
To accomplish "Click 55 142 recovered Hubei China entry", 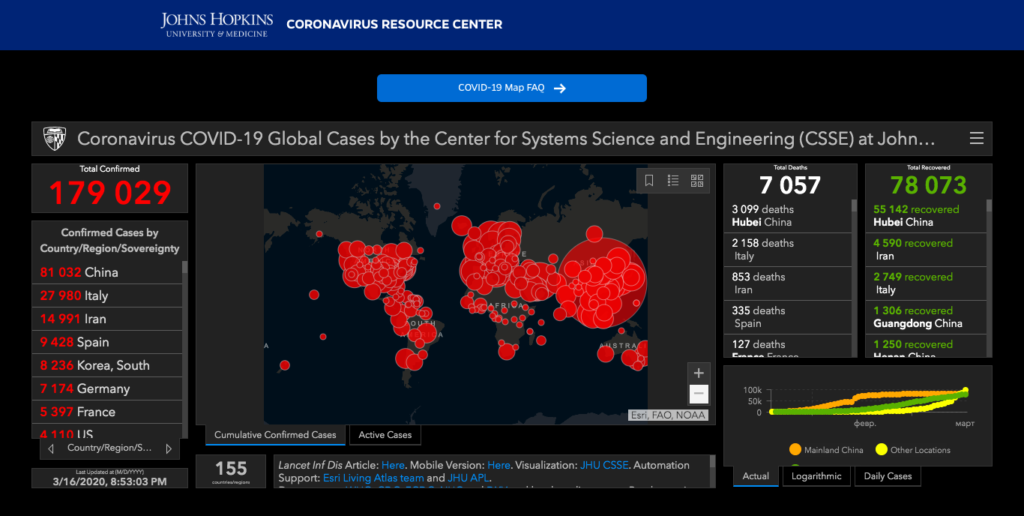I will point(925,216).
